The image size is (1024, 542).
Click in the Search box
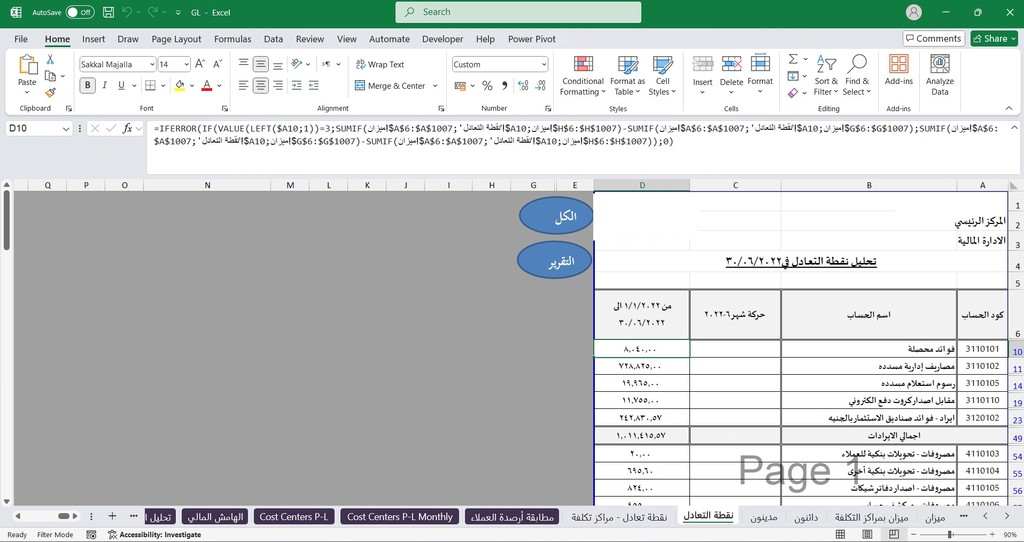(x=518, y=12)
